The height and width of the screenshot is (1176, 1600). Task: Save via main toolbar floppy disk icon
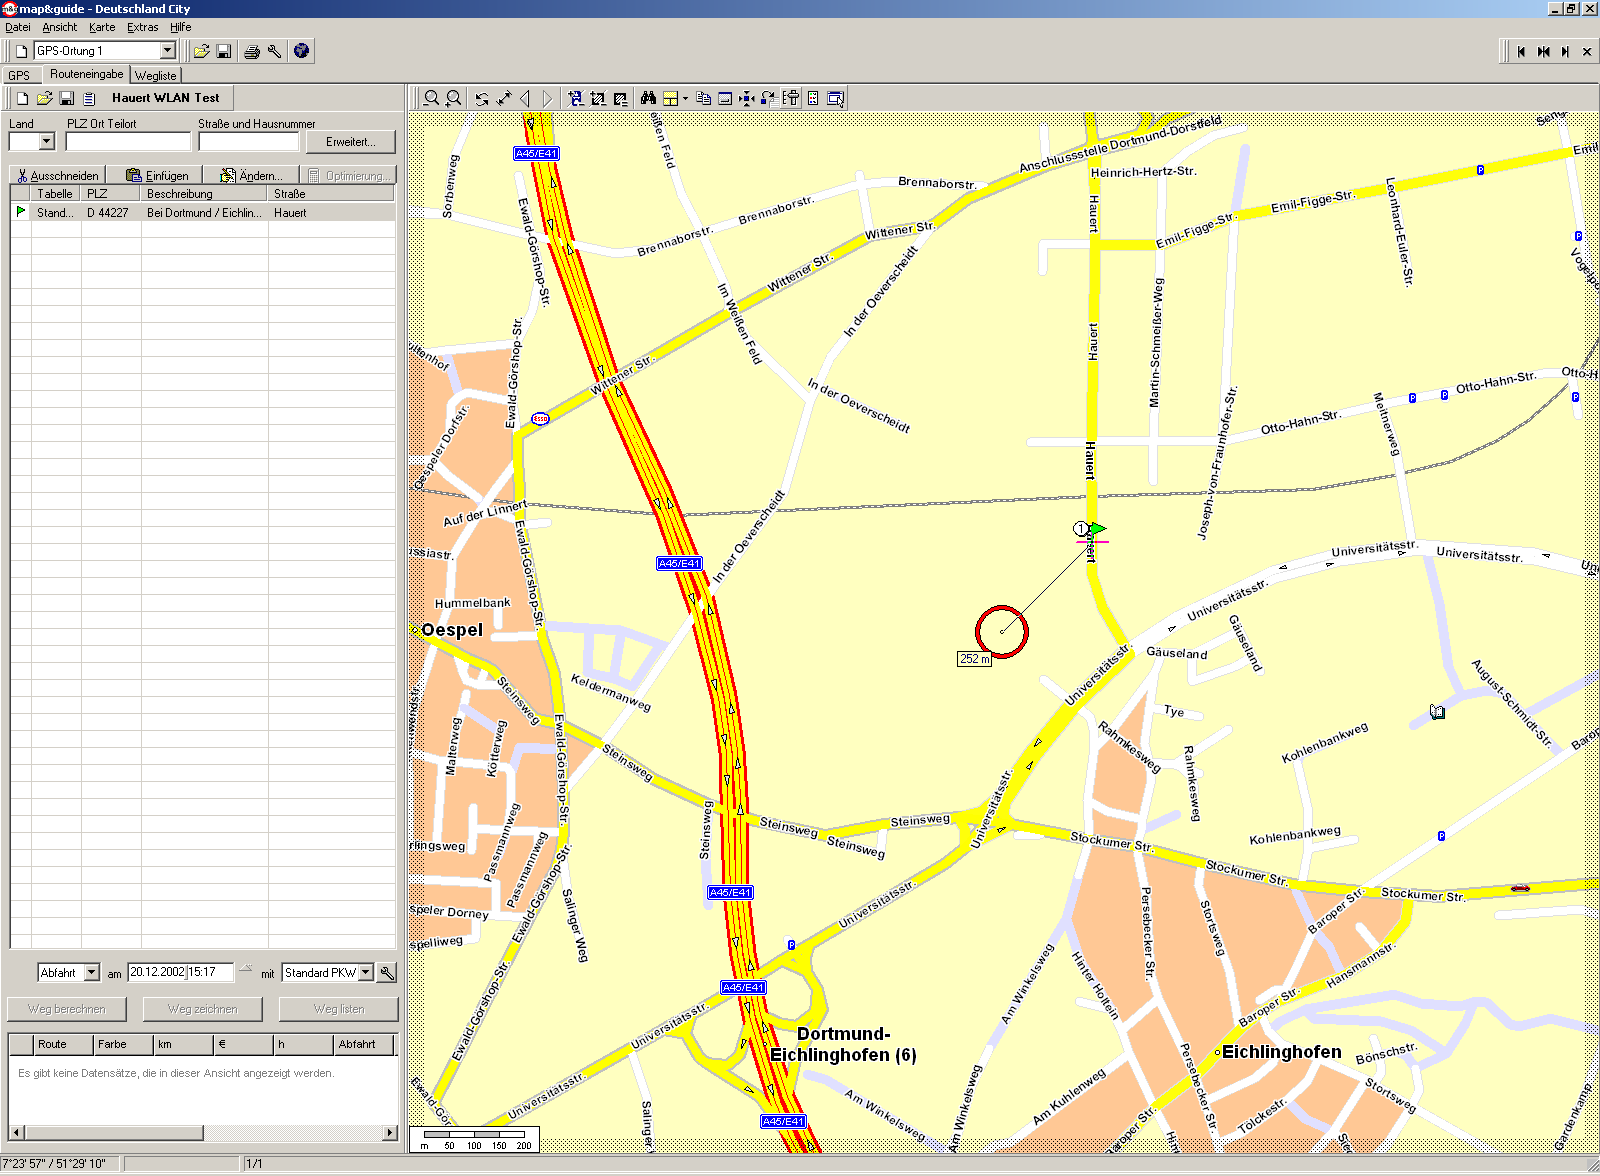[224, 51]
